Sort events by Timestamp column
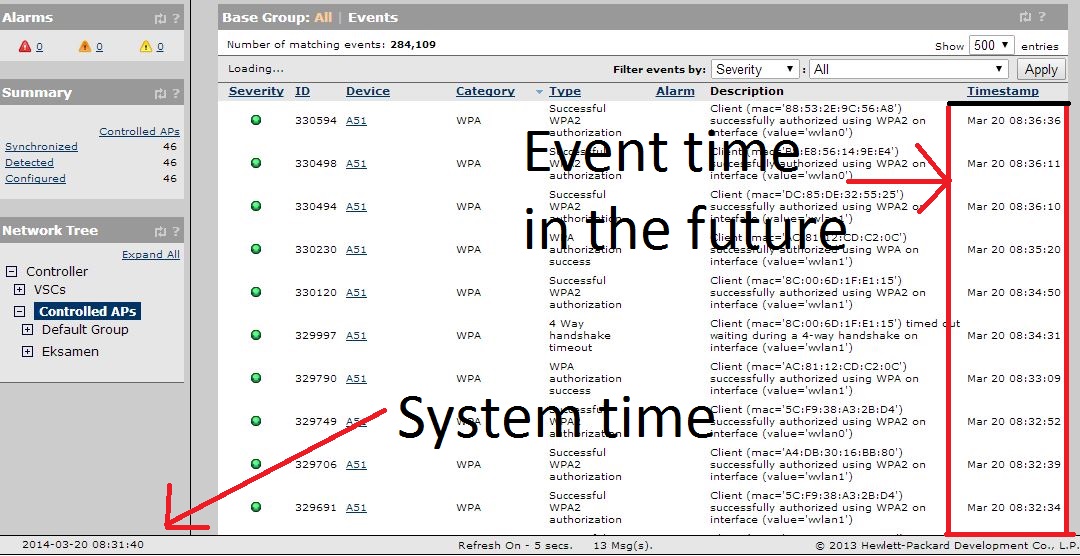 1003,91
